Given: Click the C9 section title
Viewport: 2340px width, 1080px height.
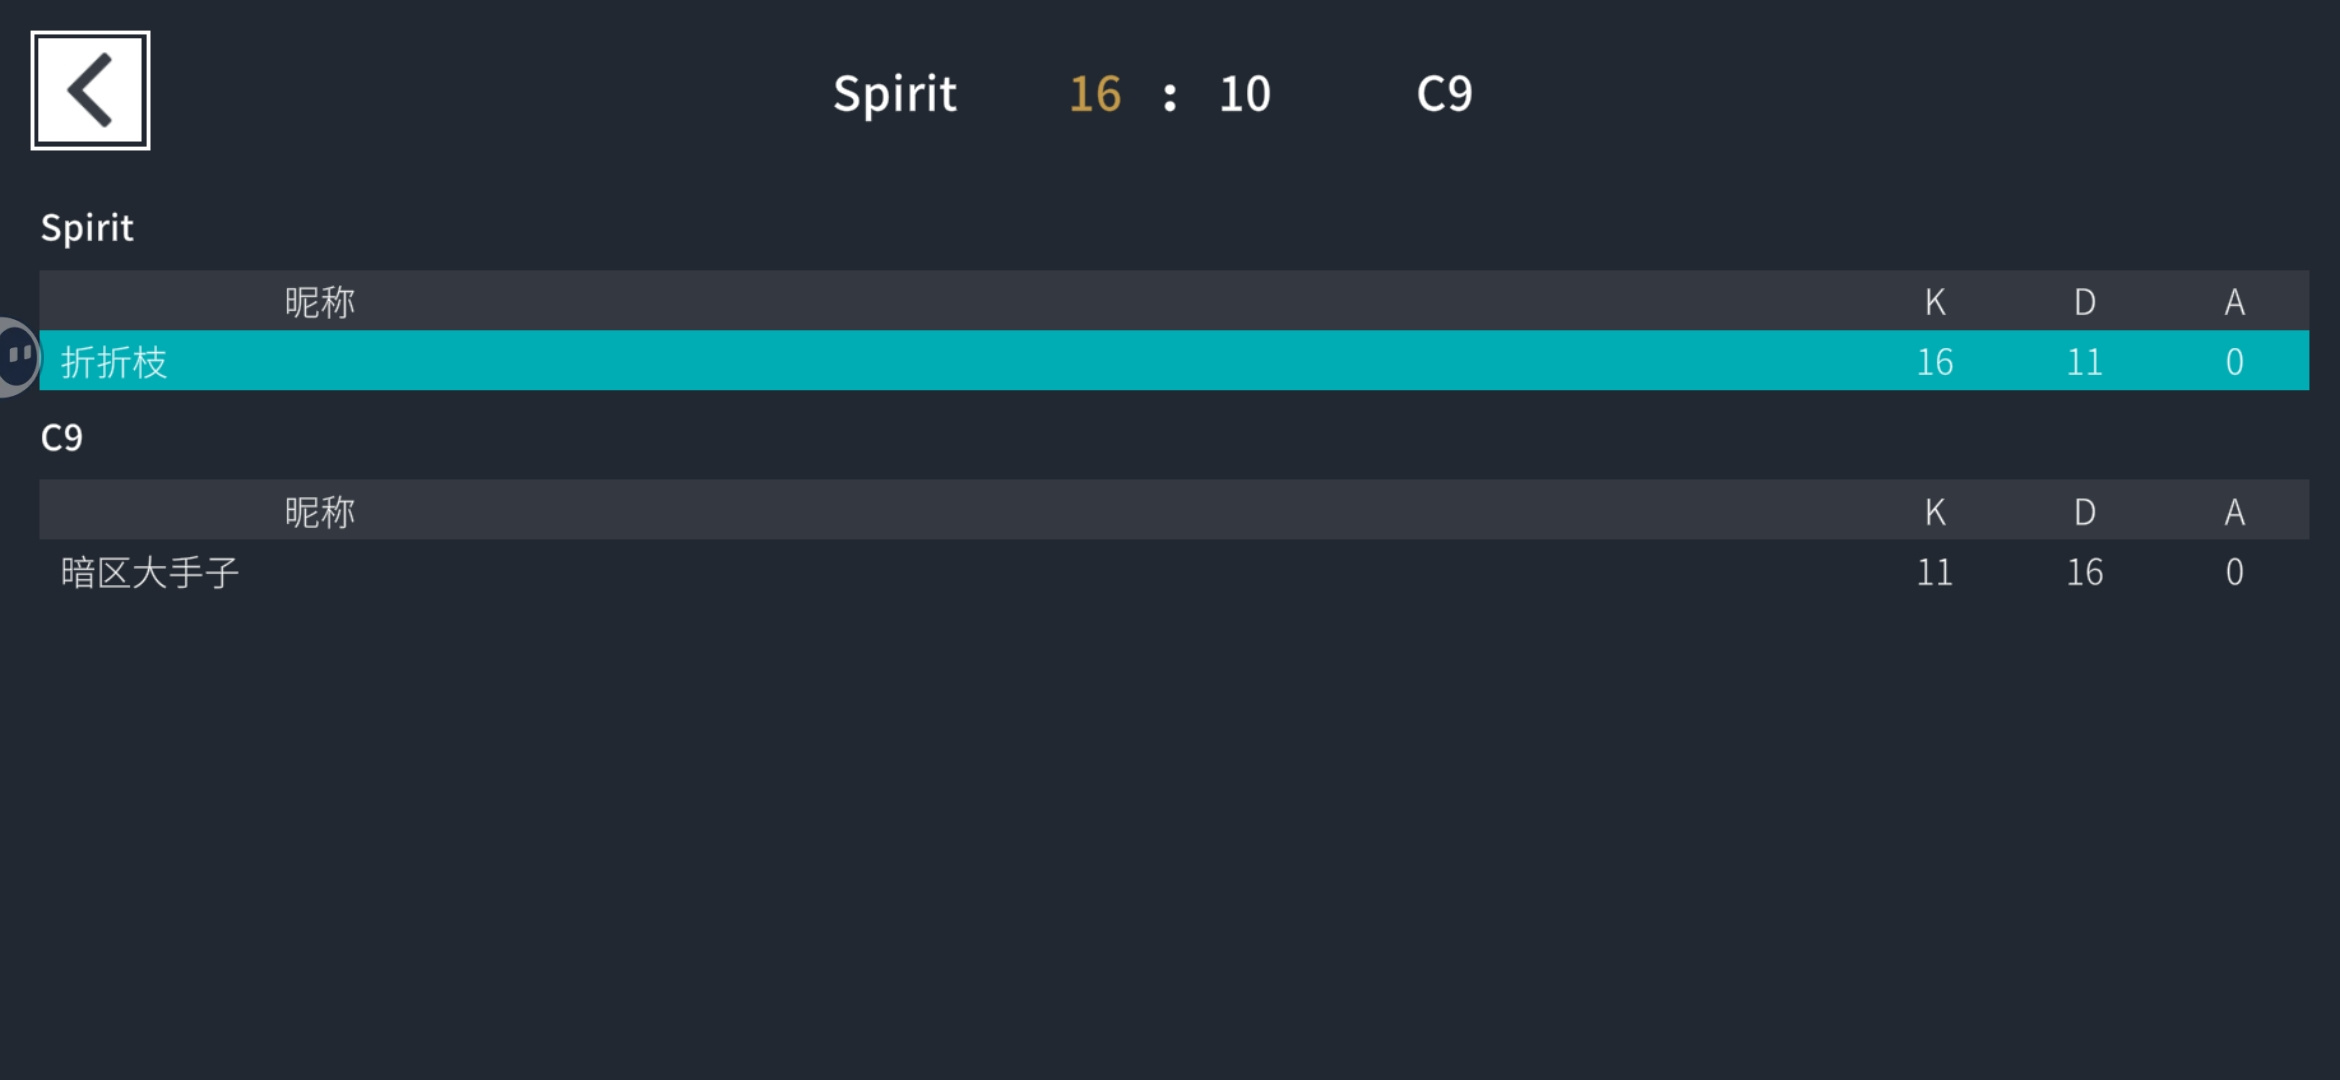Looking at the screenshot, I should pos(62,438).
